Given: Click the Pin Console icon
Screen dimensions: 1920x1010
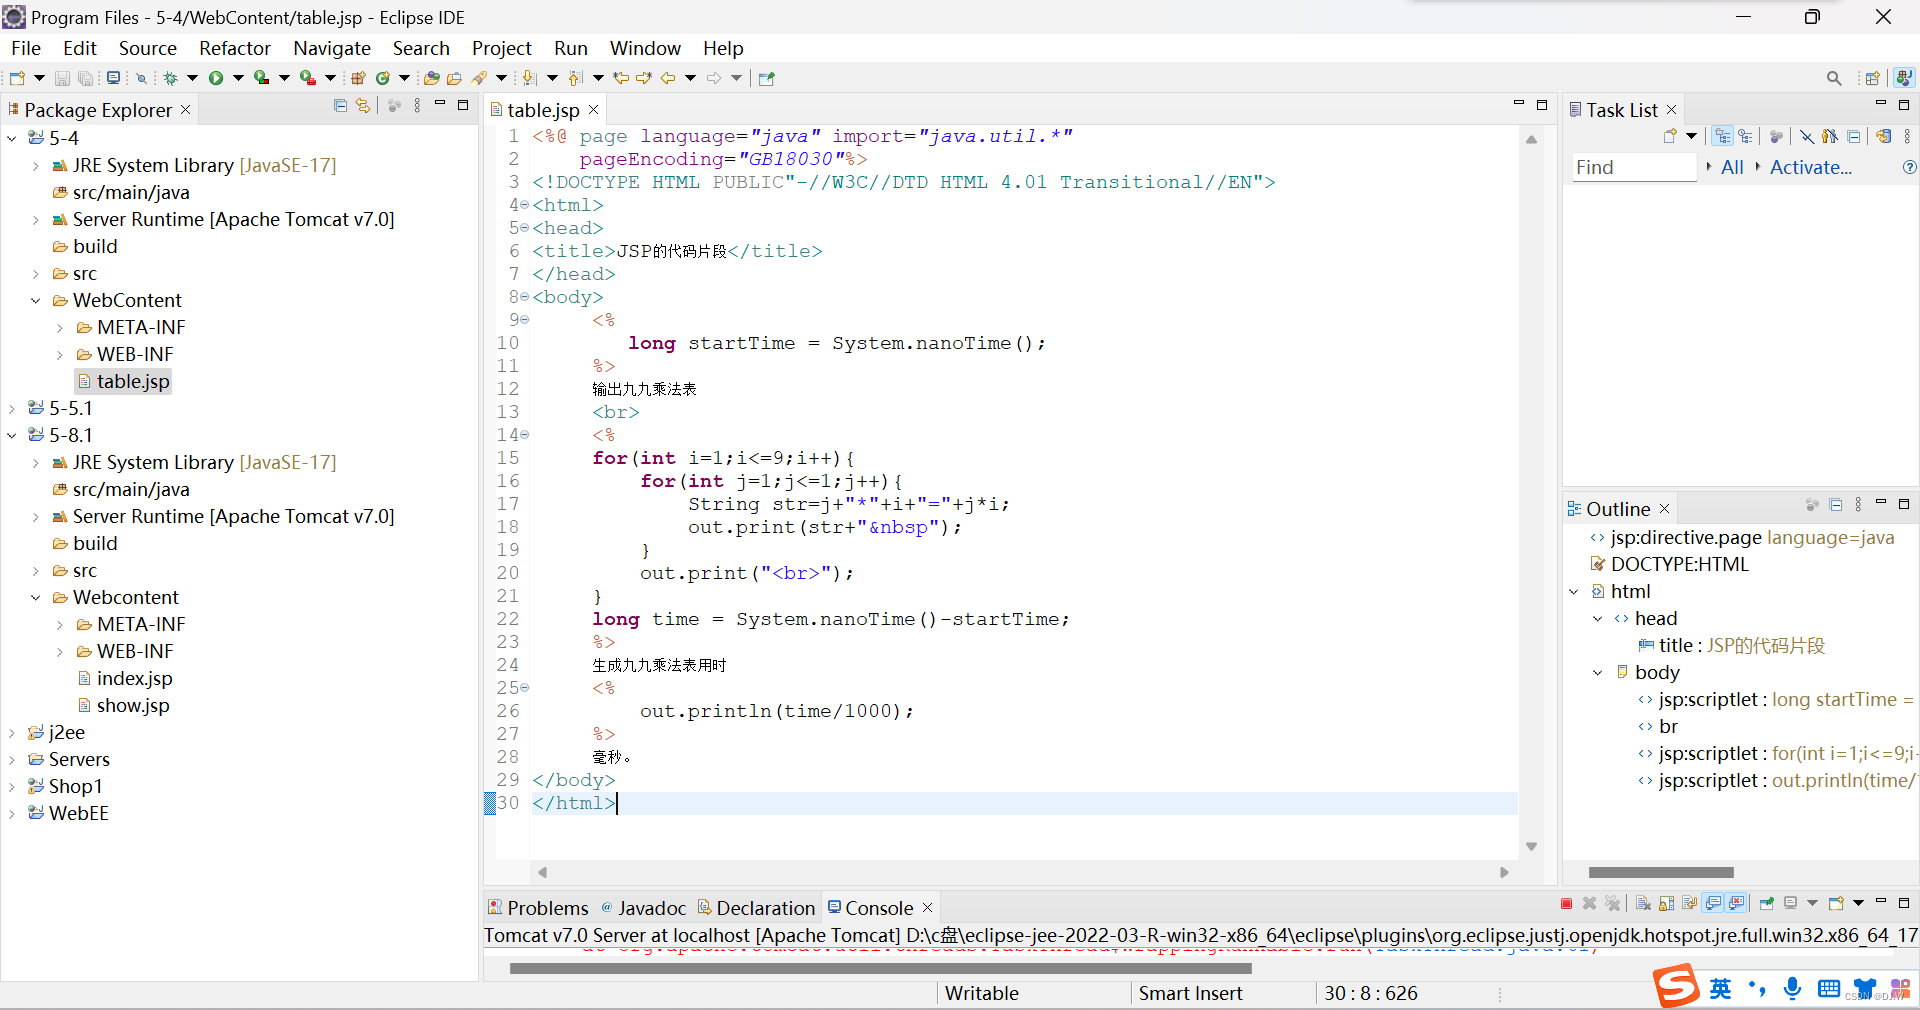Looking at the screenshot, I should (1767, 903).
